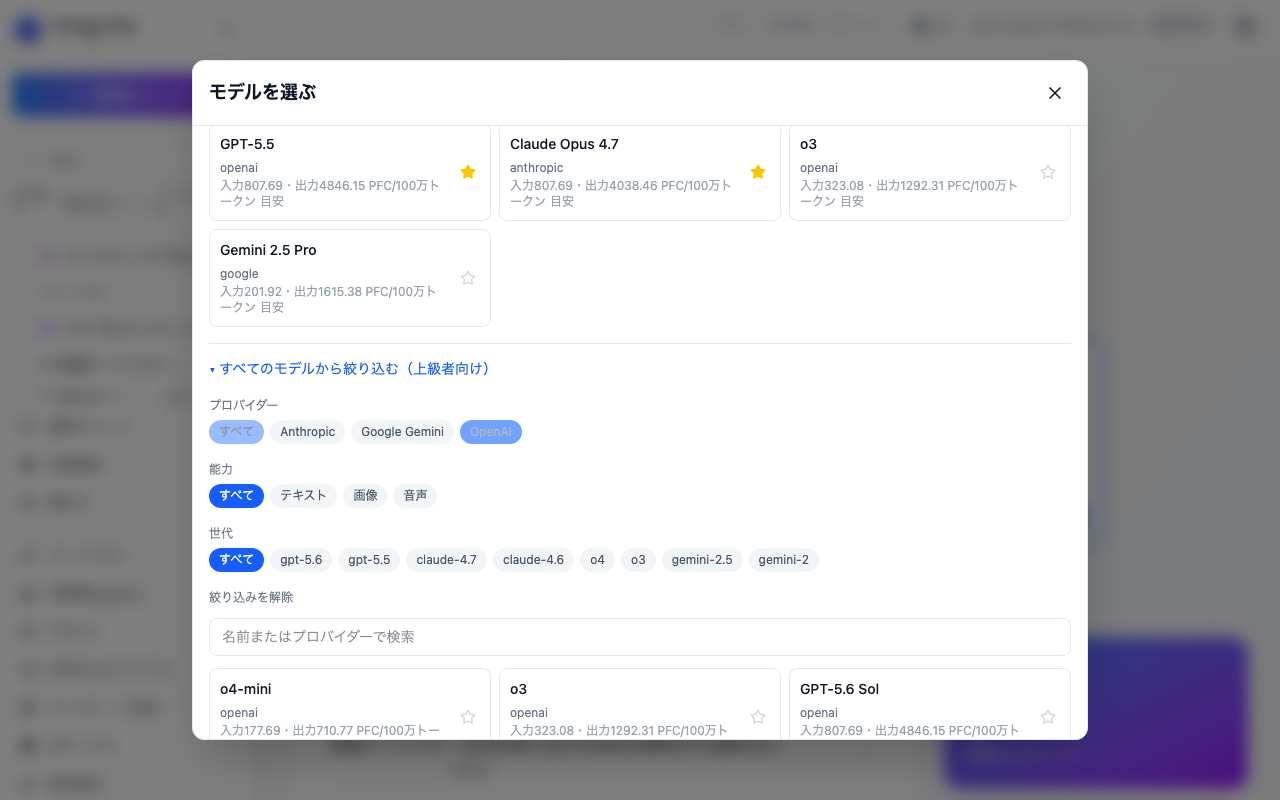Screen dimensions: 1280x800
Task: Filter generation by gpt-5.6 chip
Action: (x=301, y=560)
